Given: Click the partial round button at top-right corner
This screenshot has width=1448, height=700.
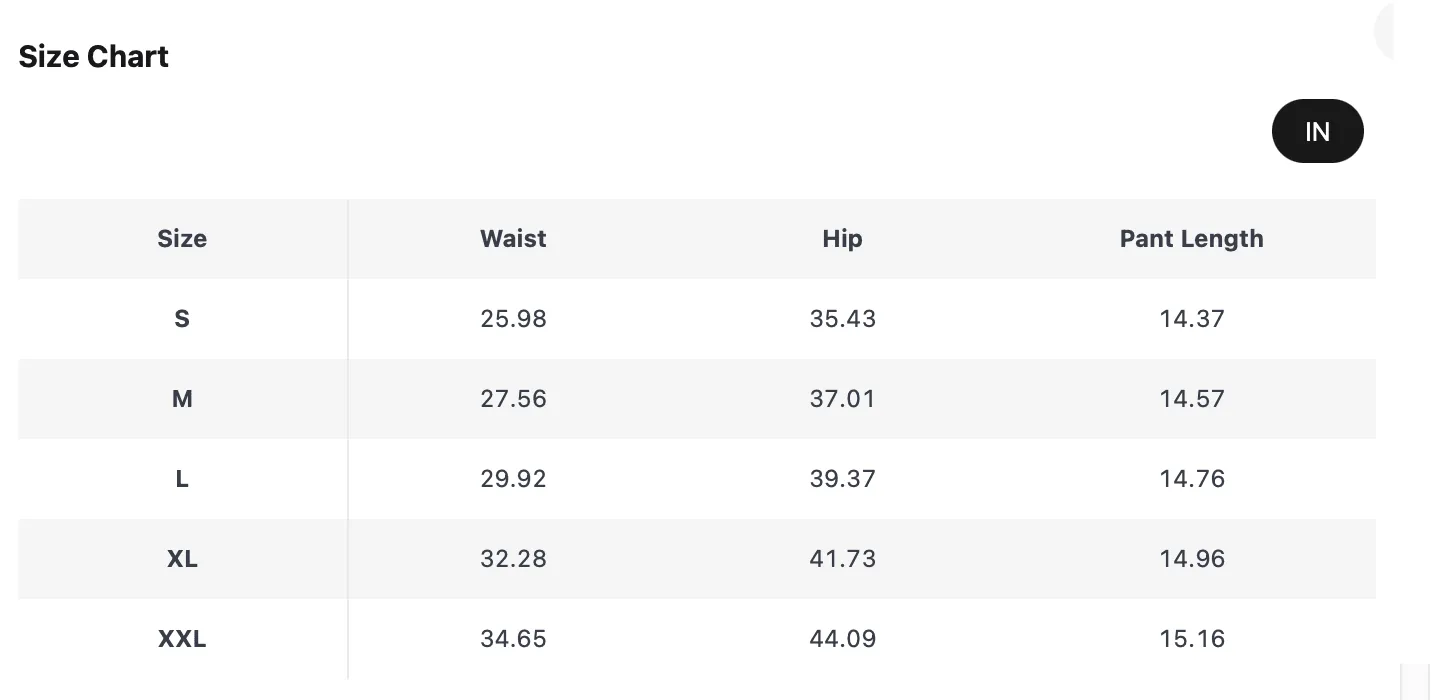Looking at the screenshot, I should (1385, 30).
